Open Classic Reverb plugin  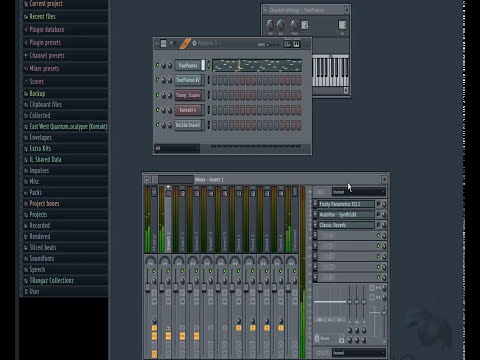click(x=346, y=225)
